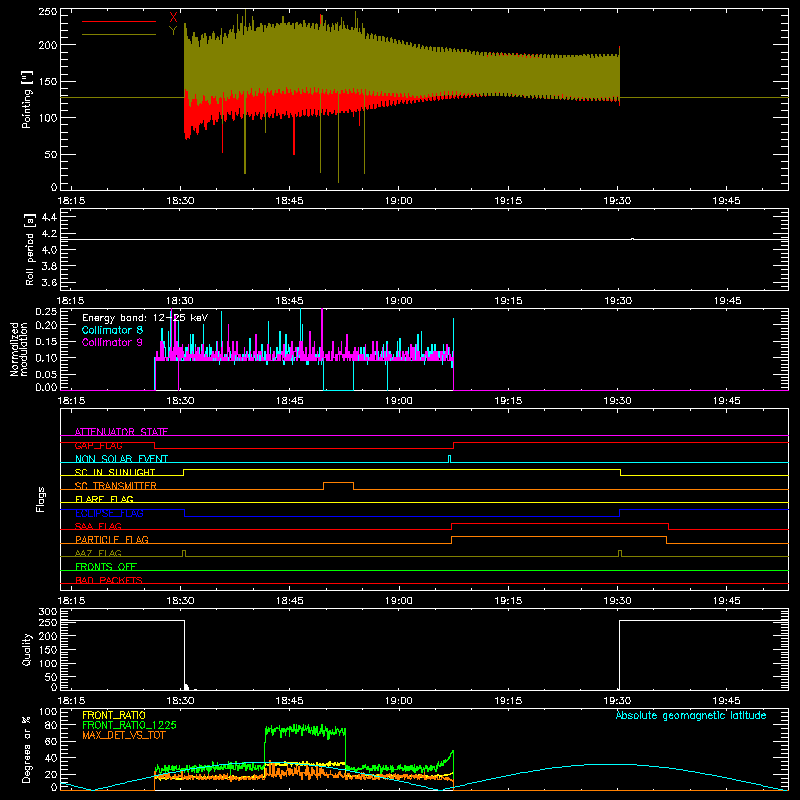Select the FRONTS_OFF flag label
This screenshot has width=800, height=800.
(x=106, y=566)
